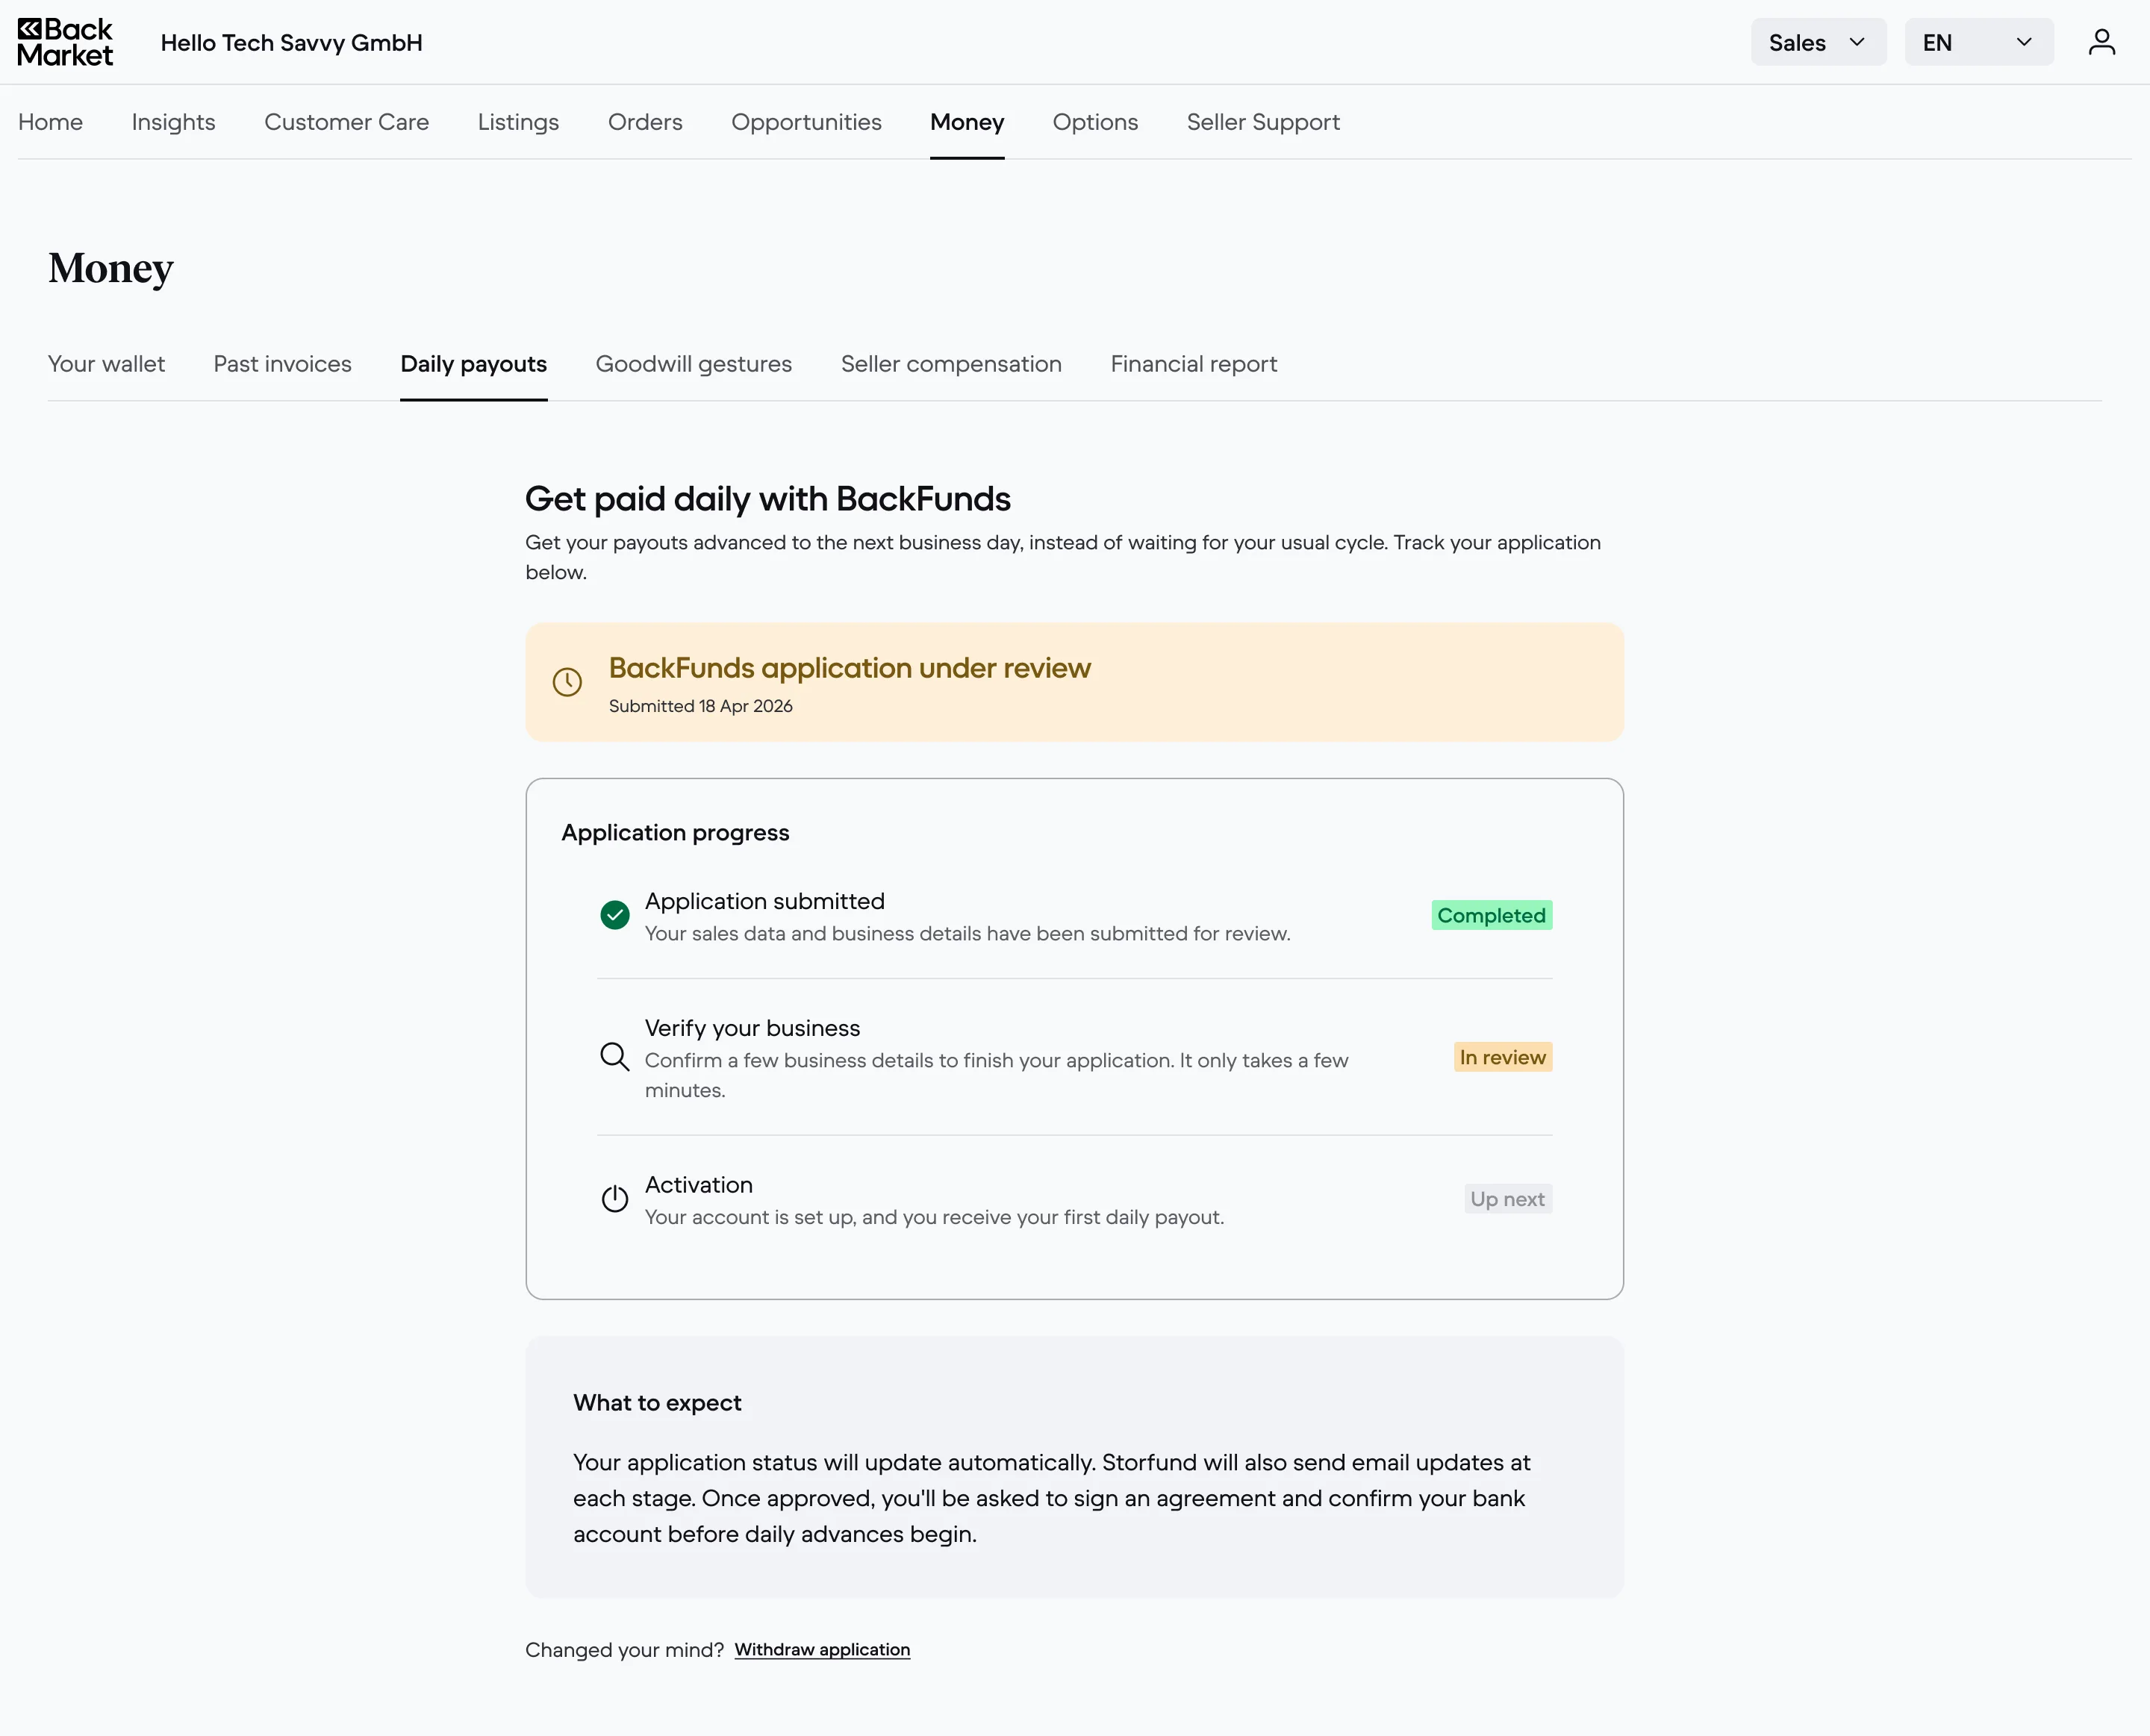Image resolution: width=2150 pixels, height=1736 pixels.
Task: Open the EN language dropdown
Action: pyautogui.click(x=1979, y=42)
